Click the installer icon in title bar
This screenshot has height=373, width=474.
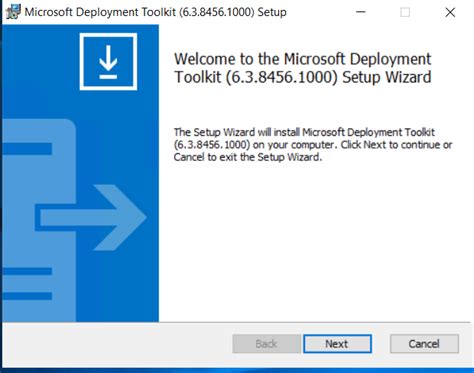tap(13, 12)
